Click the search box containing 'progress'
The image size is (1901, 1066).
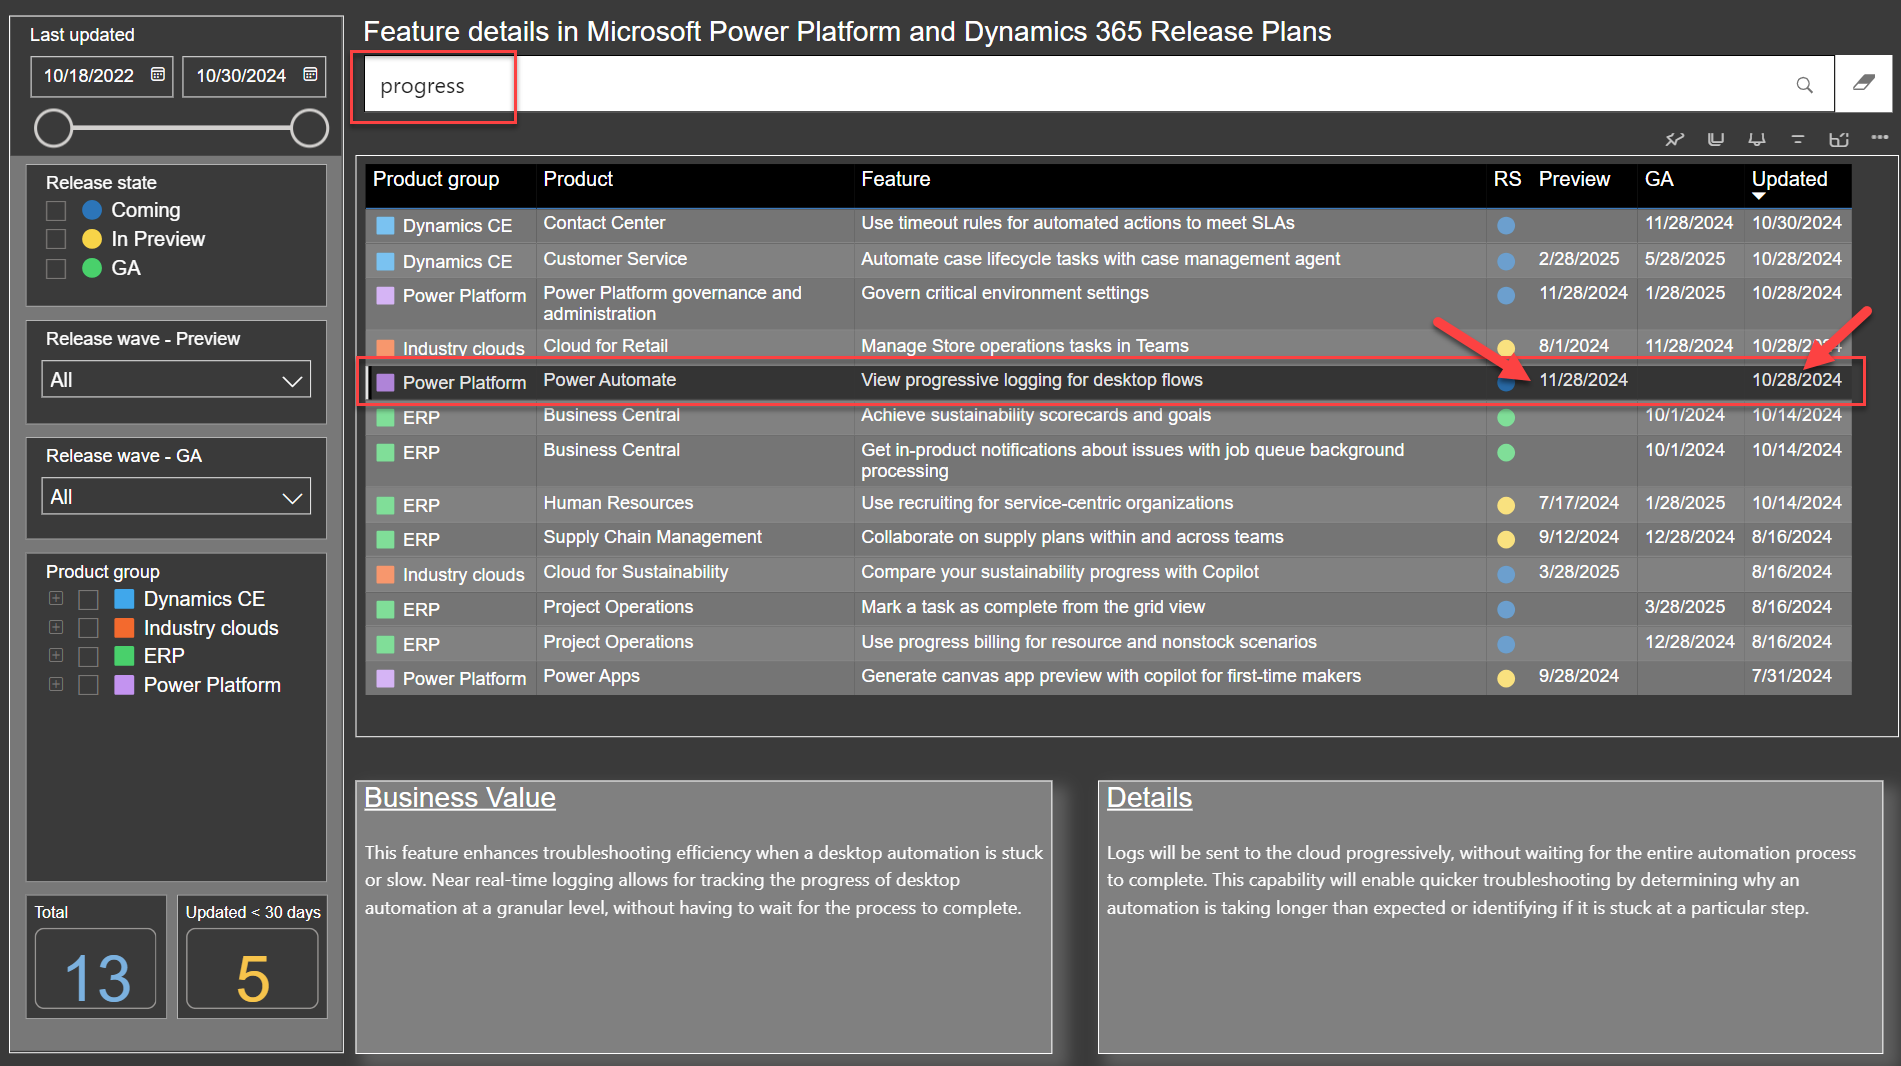pyautogui.click(x=1097, y=85)
